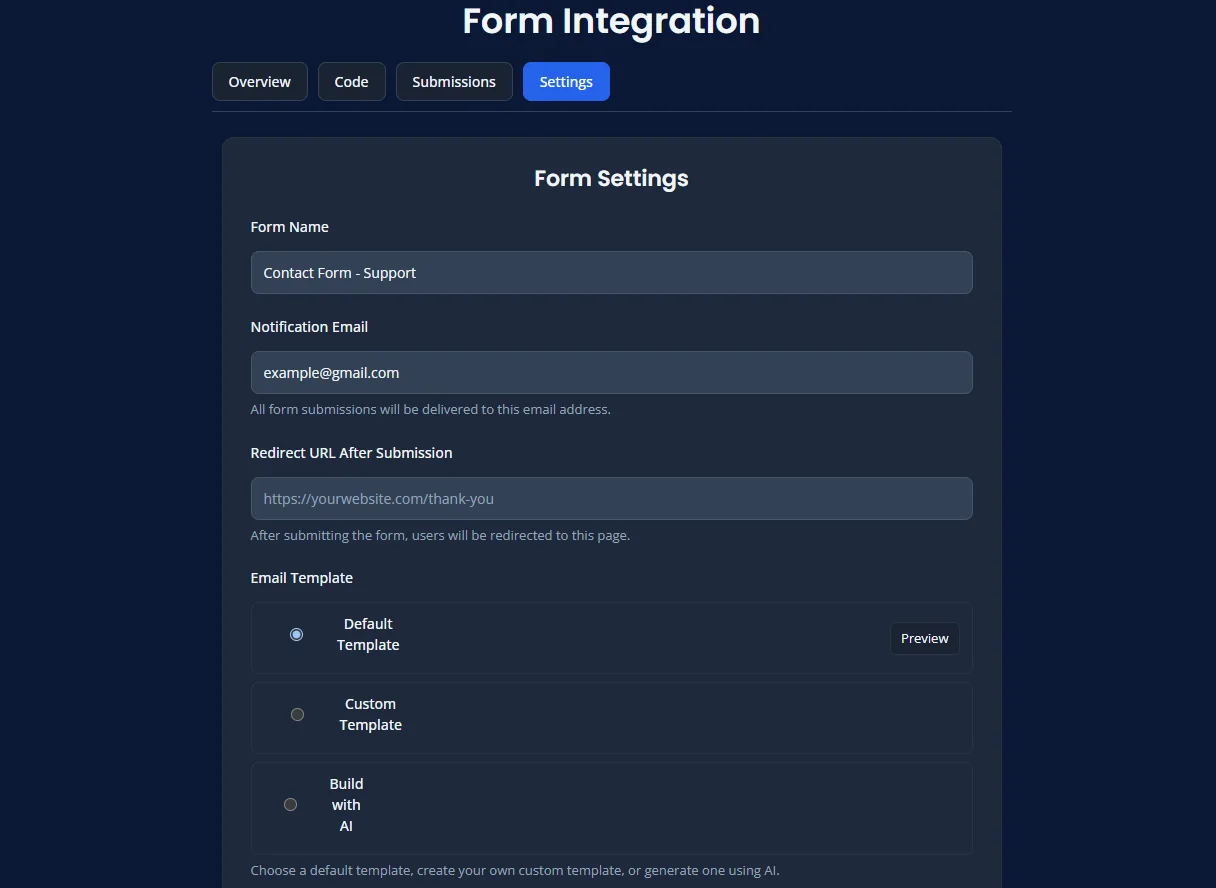Click the Notification Email input field
This screenshot has width=1216, height=888.
611,372
